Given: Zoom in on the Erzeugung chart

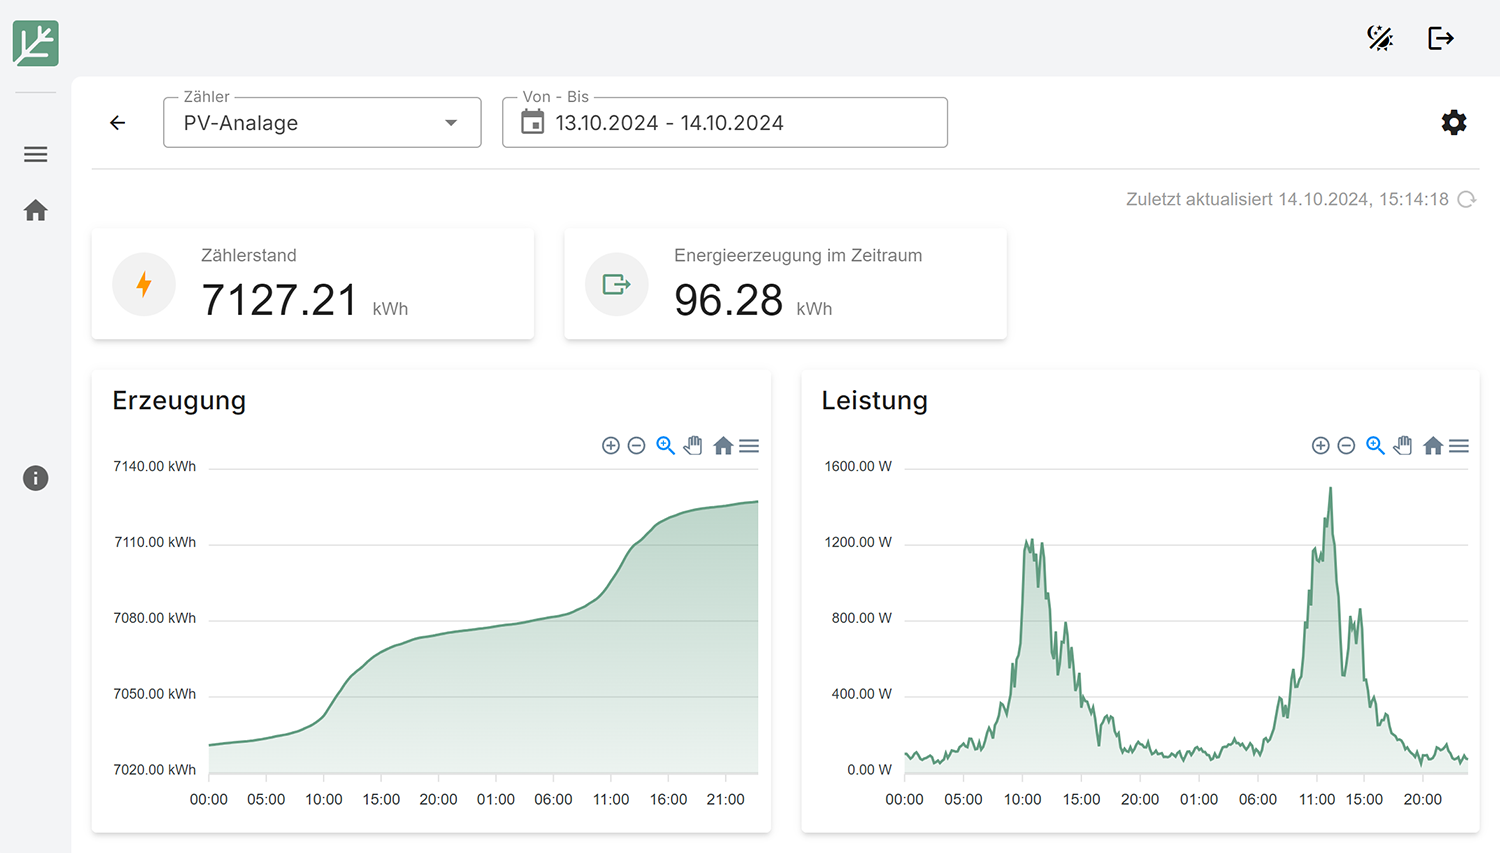Looking at the screenshot, I should 611,446.
